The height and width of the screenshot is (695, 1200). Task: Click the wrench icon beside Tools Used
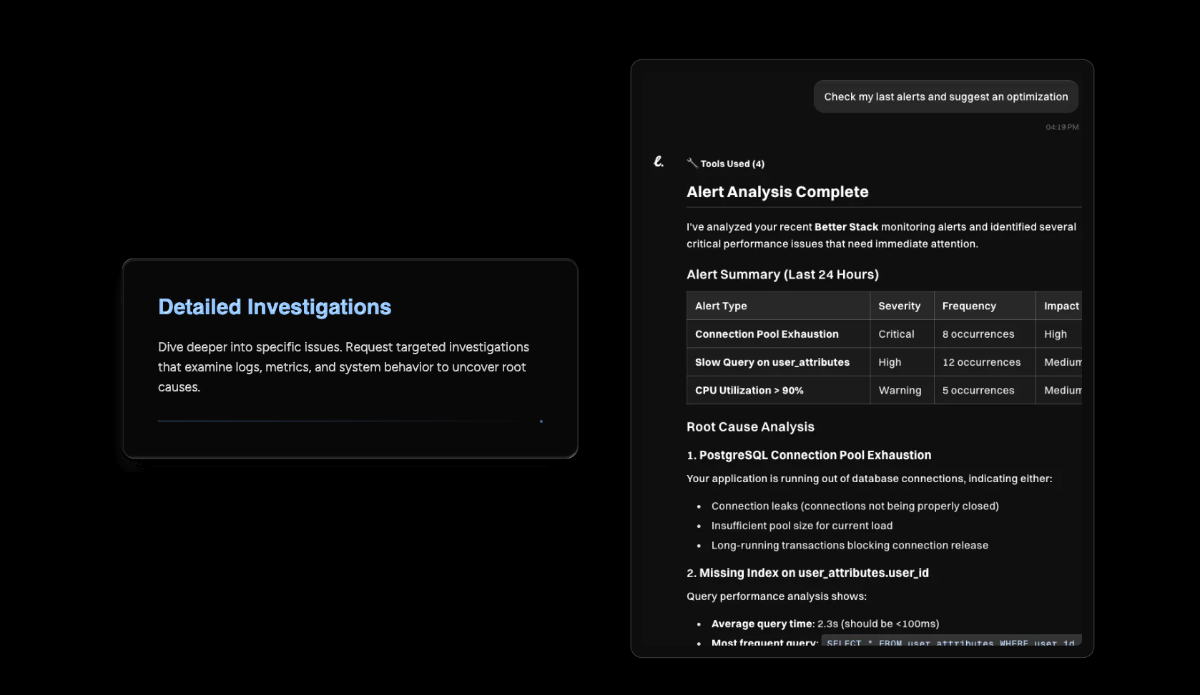click(692, 163)
